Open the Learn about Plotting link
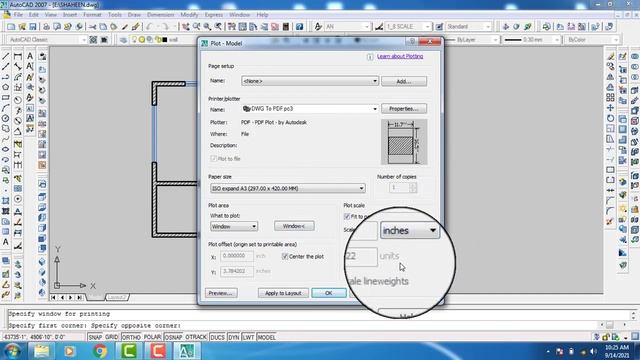Screen dimensions: 640x360 [x=400, y=56]
